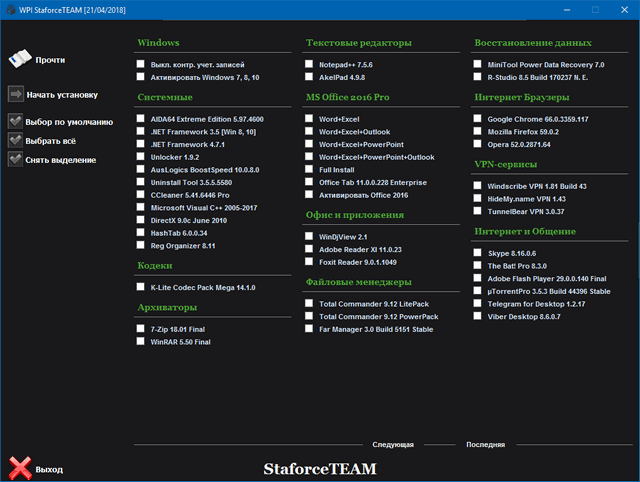The height and width of the screenshot is (482, 640).
Task: Click the Выбор по умолчанию icon
Action: [16, 122]
